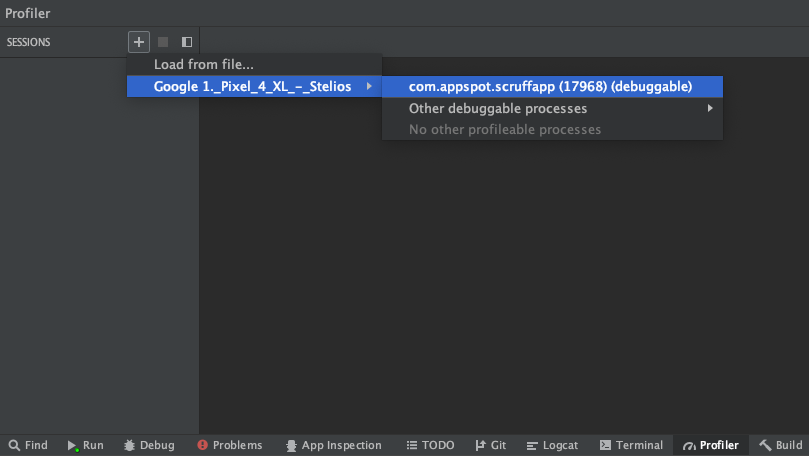Screen dimensions: 809x456
Task: Click the Profiler window title
Action: (x=28, y=13)
